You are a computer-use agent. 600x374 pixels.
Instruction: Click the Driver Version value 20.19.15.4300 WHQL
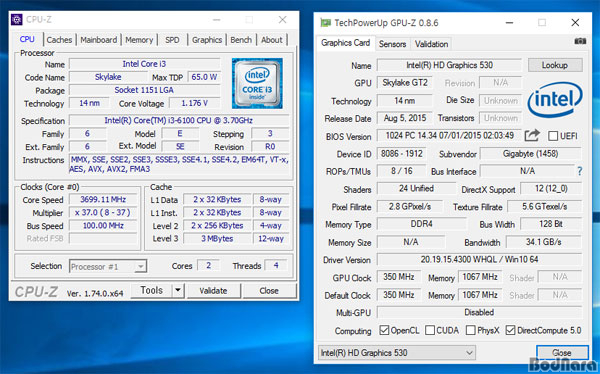pos(479,259)
